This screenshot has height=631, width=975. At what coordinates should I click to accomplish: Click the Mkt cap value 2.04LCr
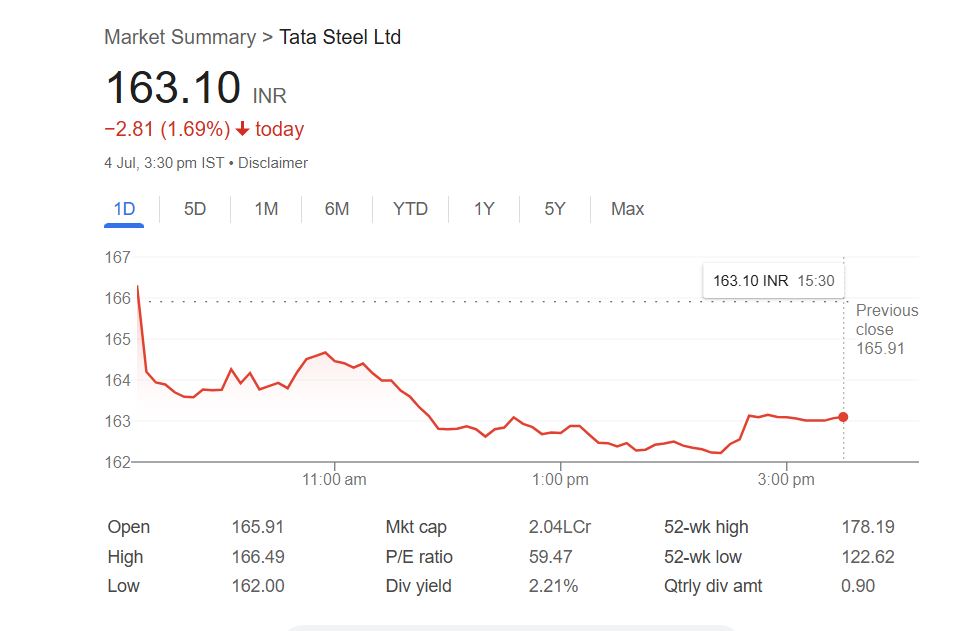click(559, 527)
